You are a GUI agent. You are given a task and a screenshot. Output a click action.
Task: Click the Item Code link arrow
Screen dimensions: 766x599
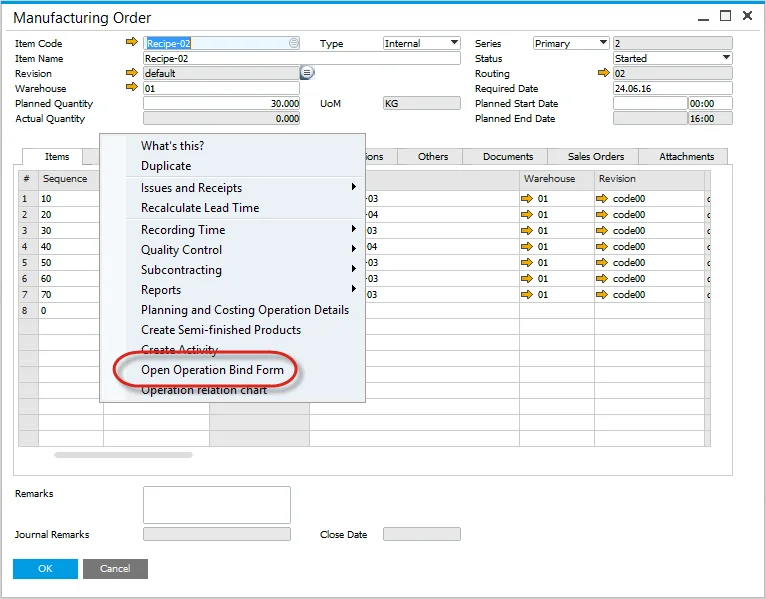pyautogui.click(x=131, y=42)
